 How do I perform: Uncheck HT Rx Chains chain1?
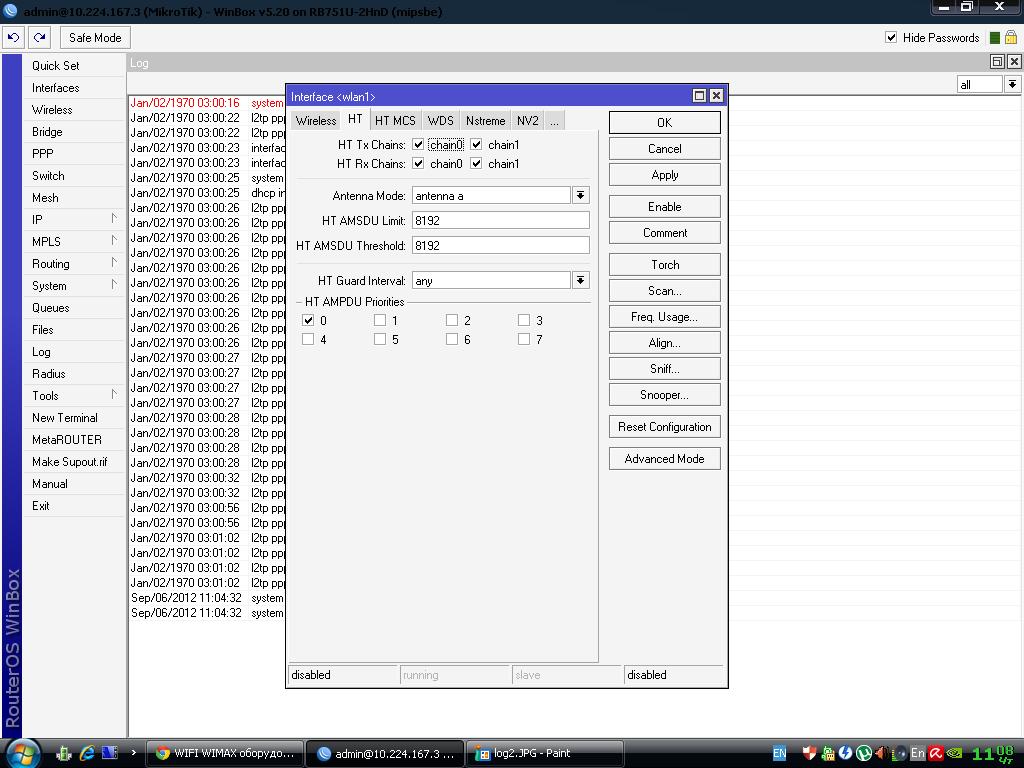point(476,163)
